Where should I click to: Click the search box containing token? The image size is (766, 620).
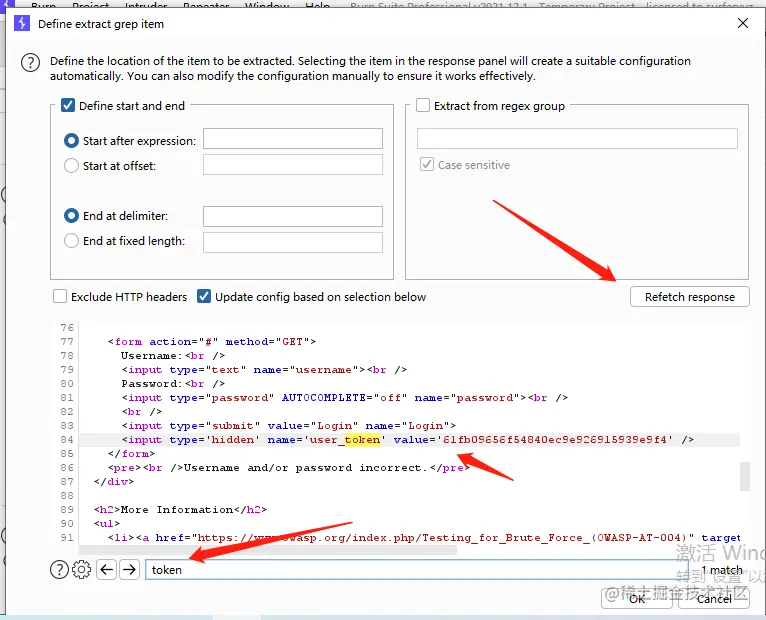[416, 570]
